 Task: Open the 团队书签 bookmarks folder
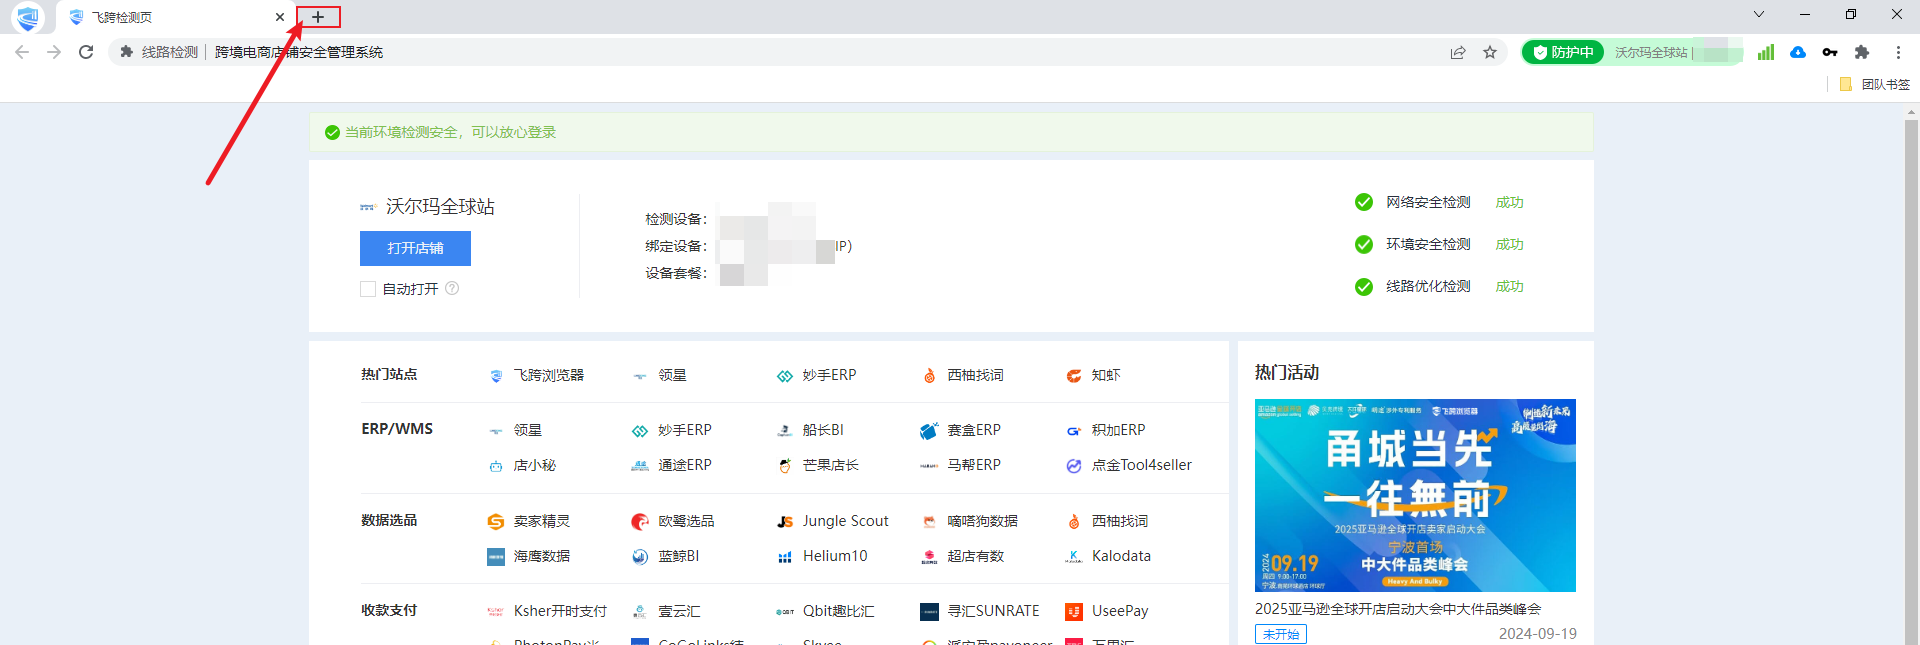1875,85
